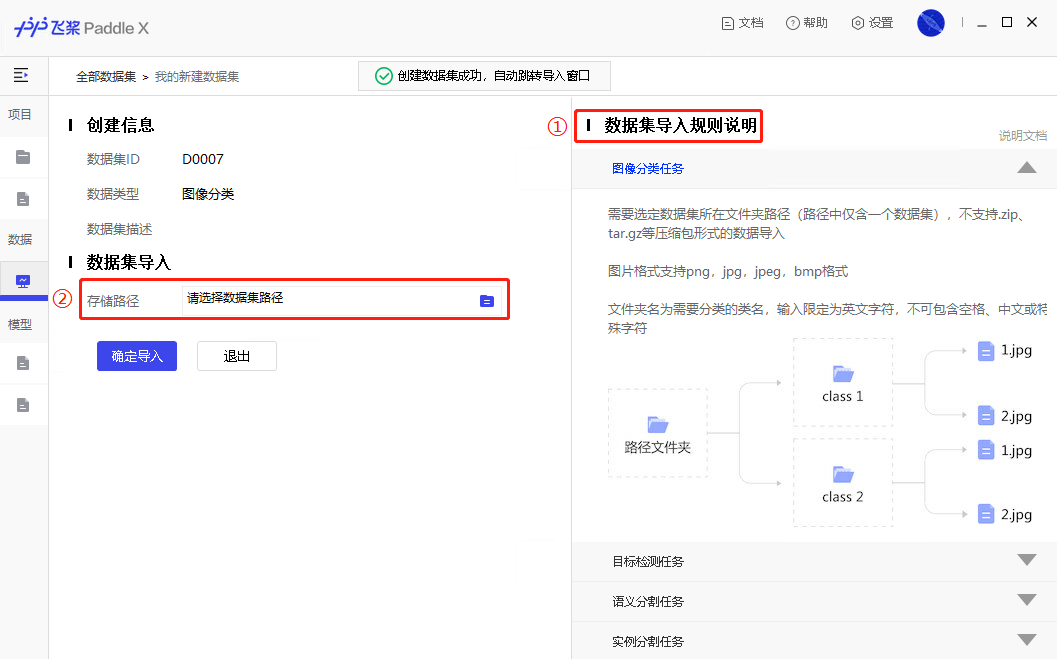Open the user avatar profile

[x=930, y=23]
